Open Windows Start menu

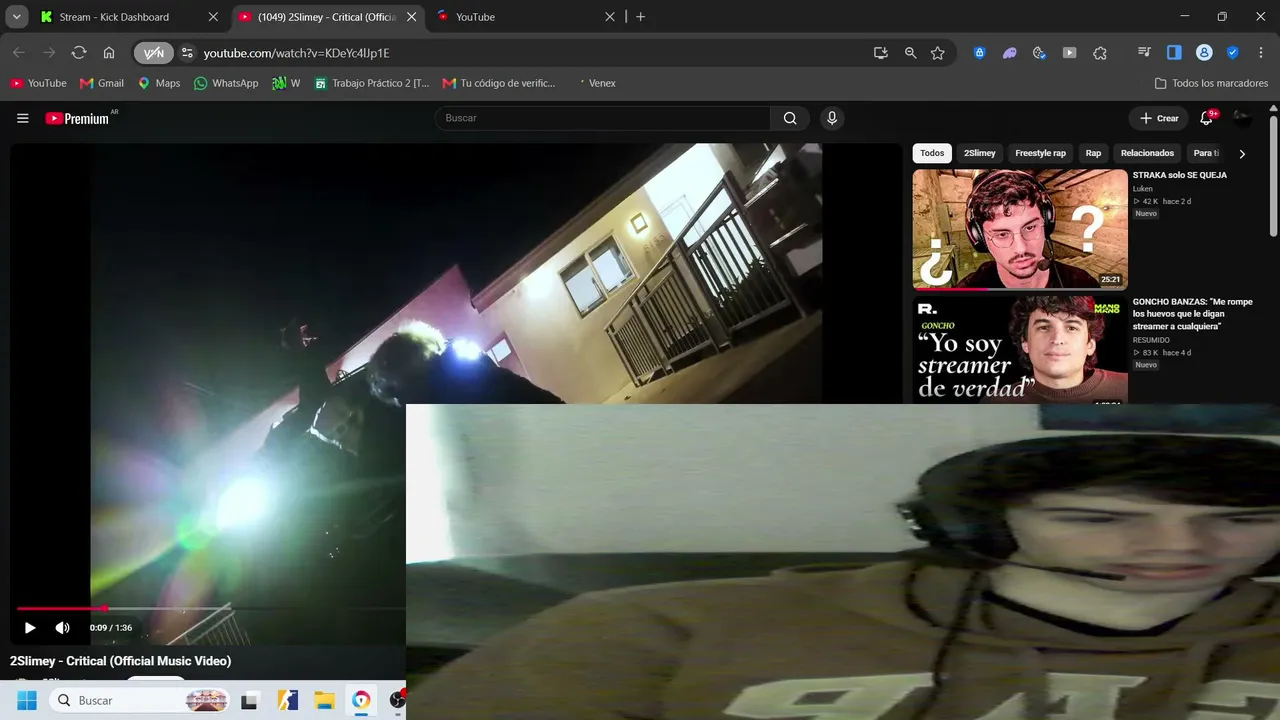point(27,701)
